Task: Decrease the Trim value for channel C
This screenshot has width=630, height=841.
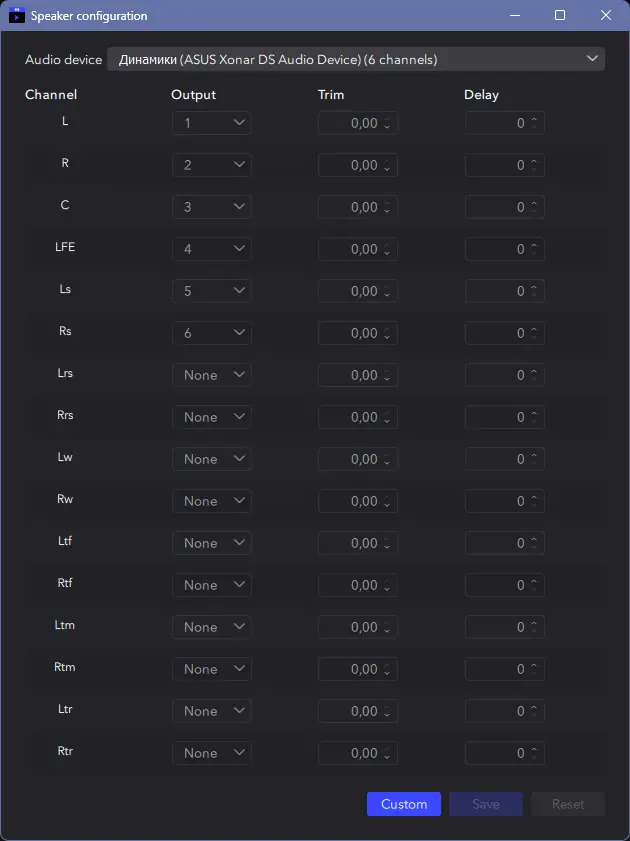Action: [x=387, y=211]
